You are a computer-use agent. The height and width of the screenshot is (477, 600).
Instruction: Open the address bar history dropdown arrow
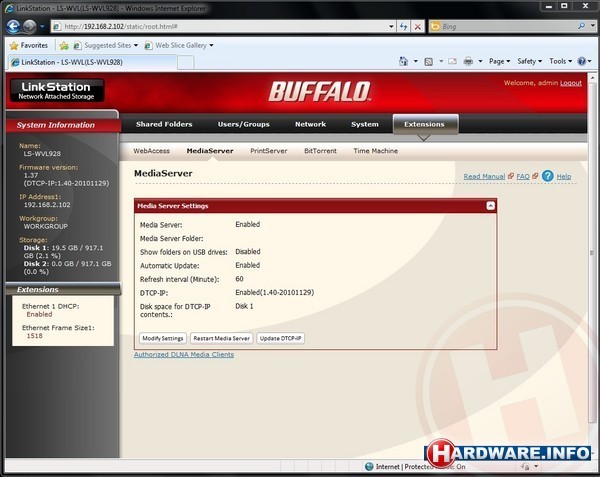391,26
